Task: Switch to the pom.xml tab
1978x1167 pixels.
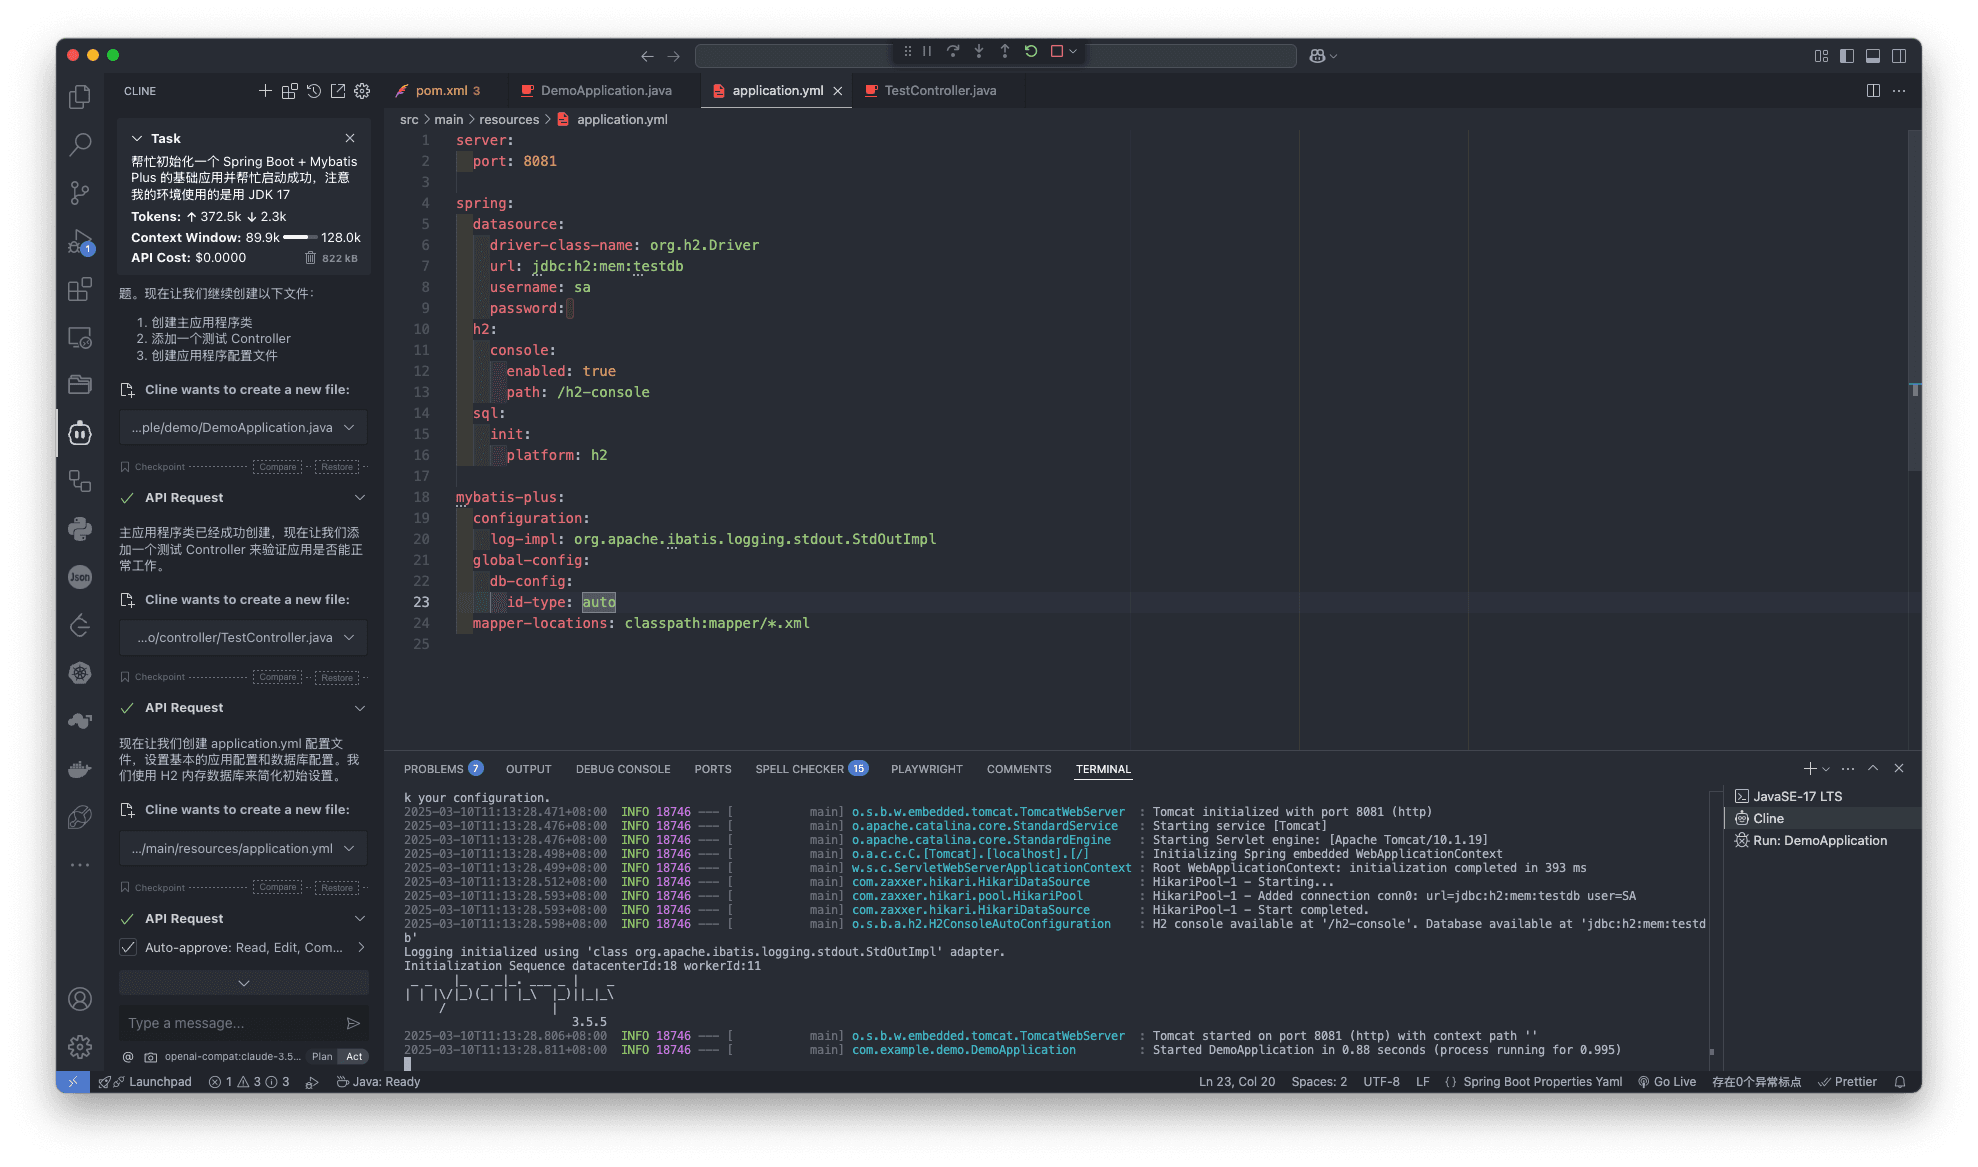Action: point(443,90)
